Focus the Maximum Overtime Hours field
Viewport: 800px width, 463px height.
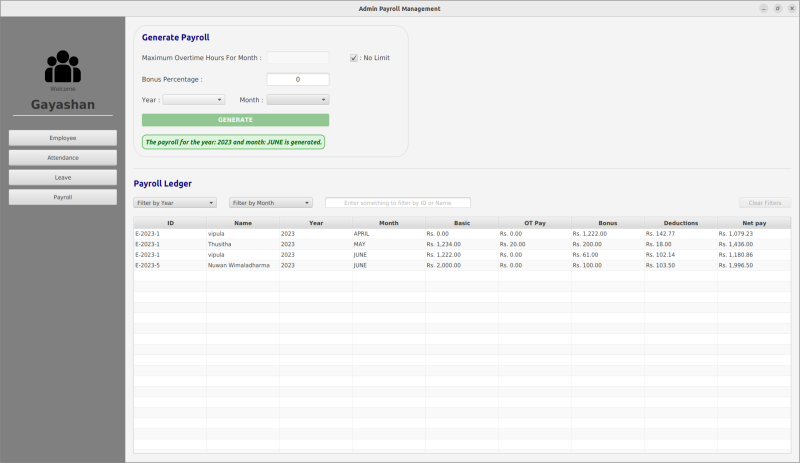tap(297, 58)
